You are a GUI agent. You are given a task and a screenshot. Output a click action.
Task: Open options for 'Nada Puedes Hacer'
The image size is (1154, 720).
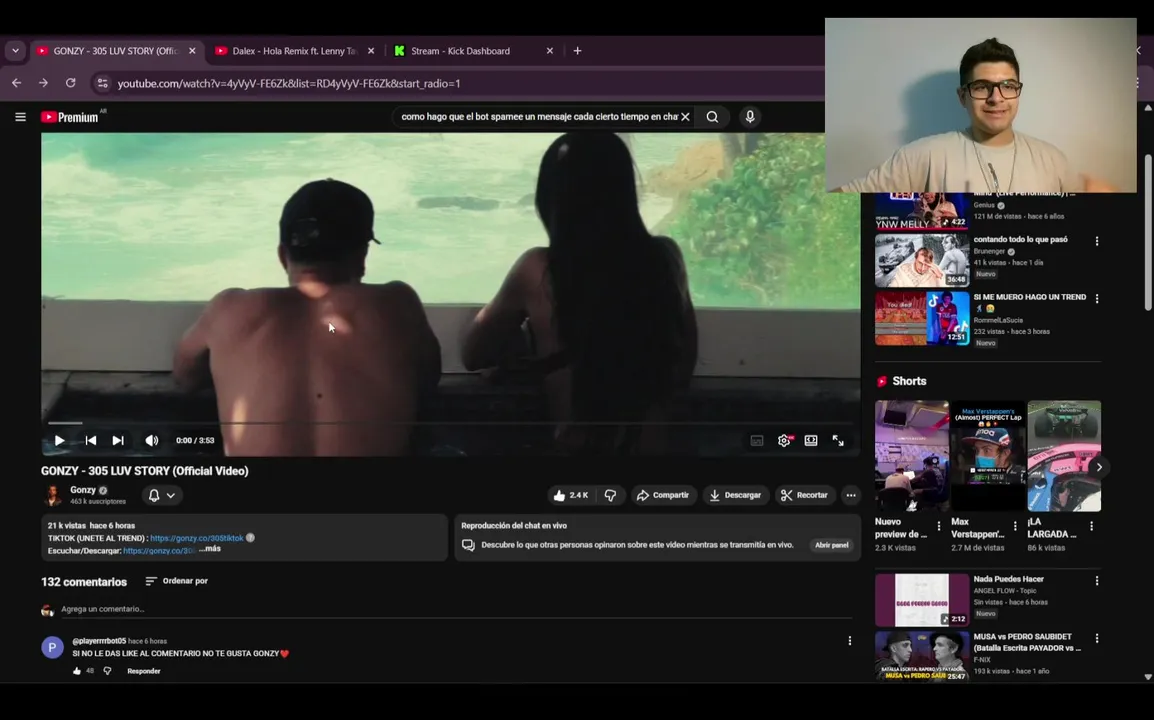point(1097,581)
